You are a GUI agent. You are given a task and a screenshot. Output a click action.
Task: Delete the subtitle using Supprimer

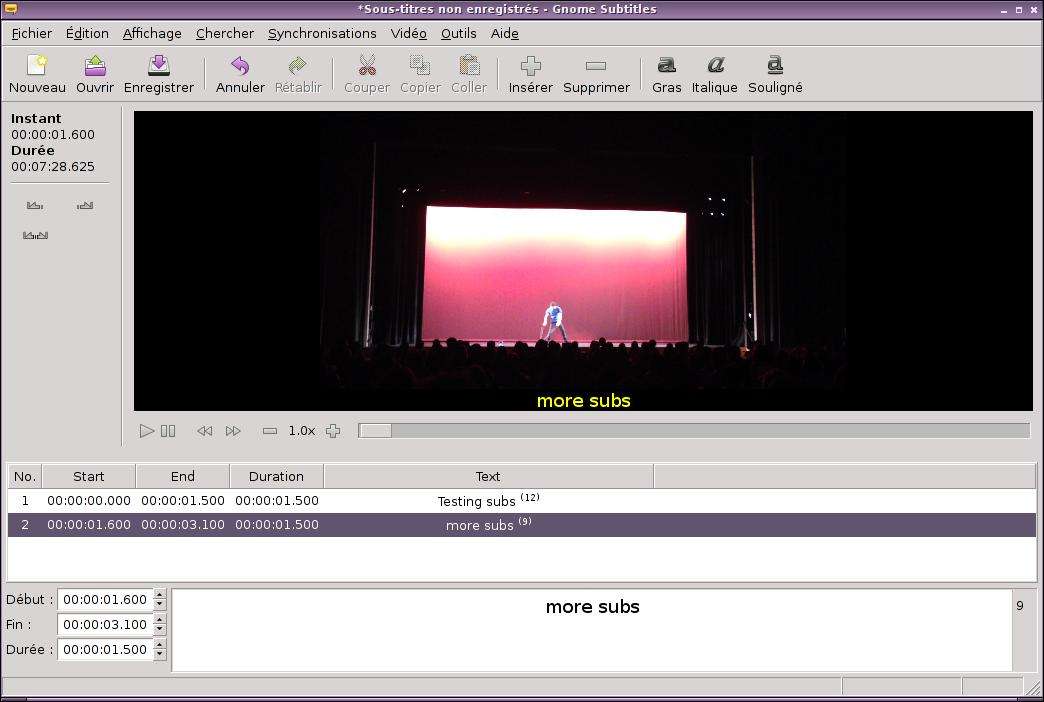(596, 74)
